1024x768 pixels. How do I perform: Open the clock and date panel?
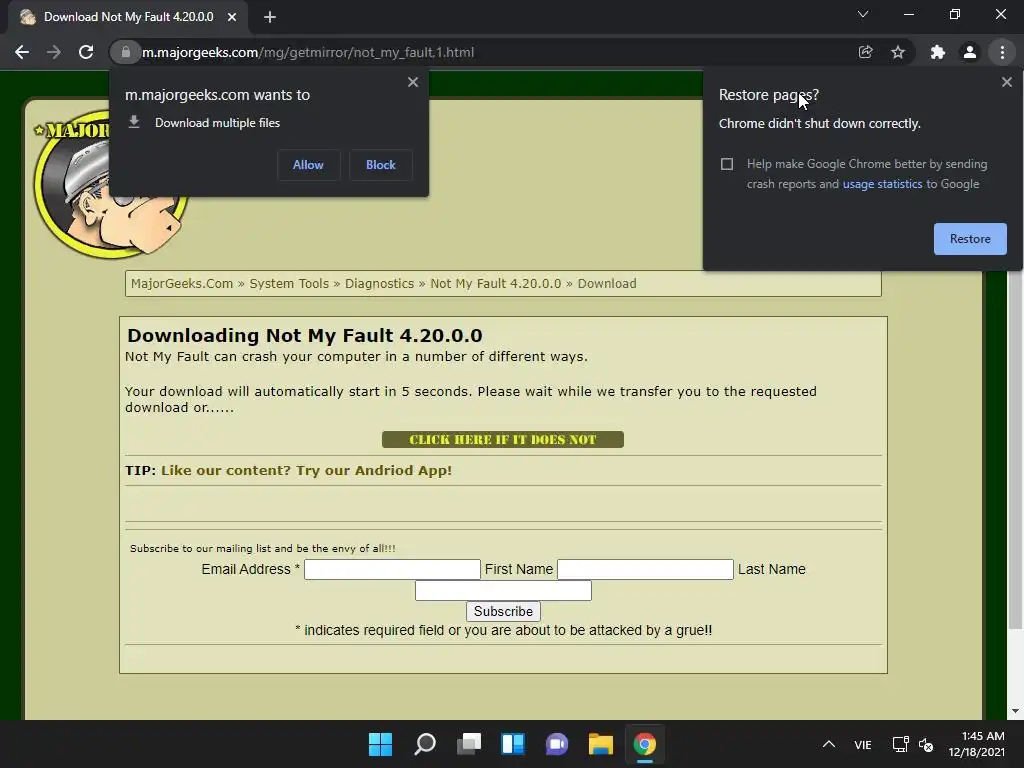(977, 744)
